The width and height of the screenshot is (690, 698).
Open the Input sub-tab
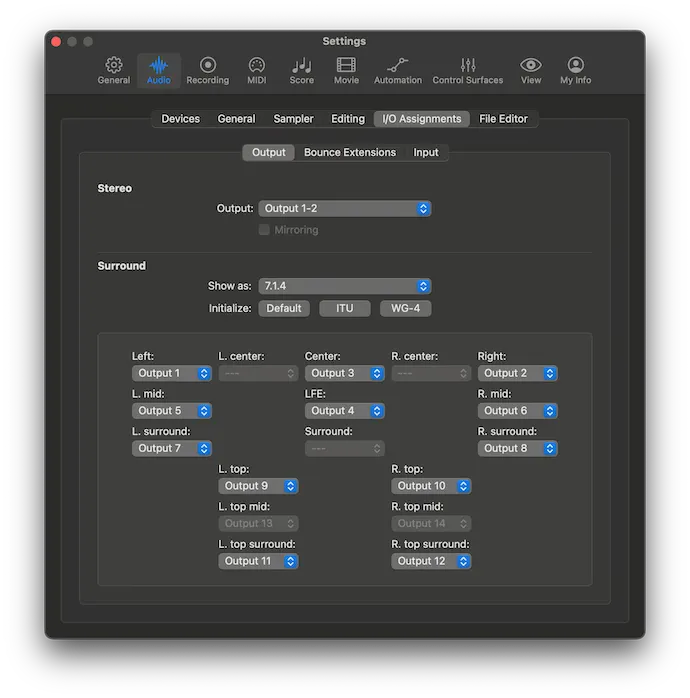click(x=426, y=152)
